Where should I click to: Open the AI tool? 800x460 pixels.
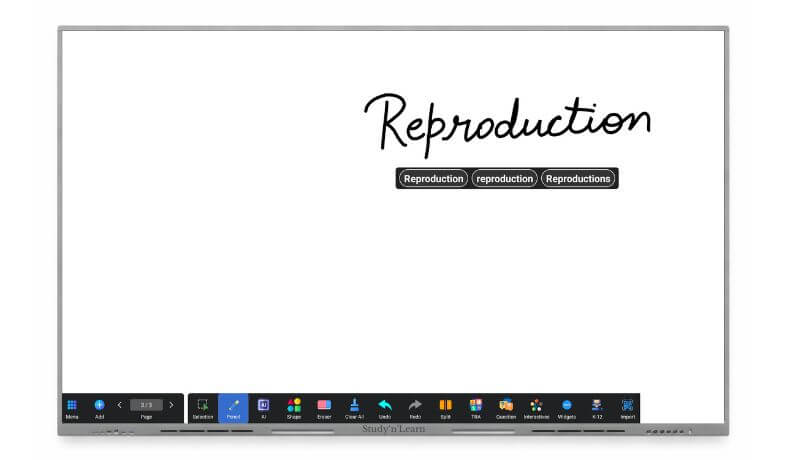click(x=264, y=405)
